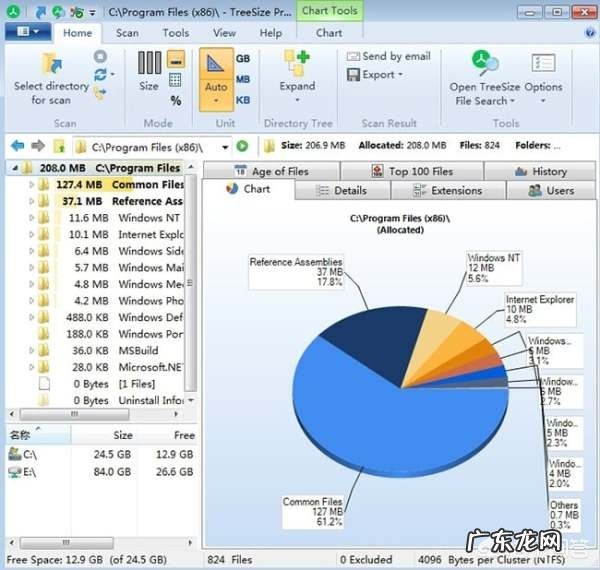Sort drive list by Size column header
600x570 pixels.
tap(122, 435)
